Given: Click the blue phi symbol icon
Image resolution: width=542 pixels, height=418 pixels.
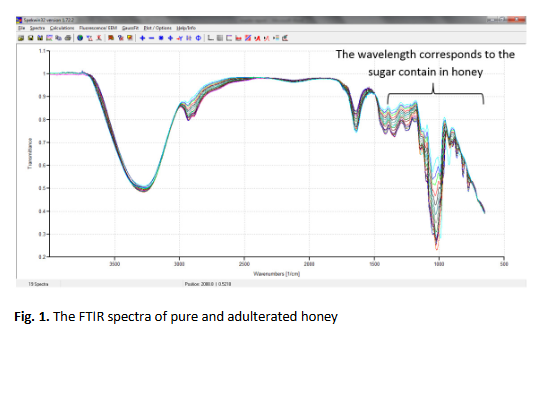Looking at the screenshot, I should 198,38.
